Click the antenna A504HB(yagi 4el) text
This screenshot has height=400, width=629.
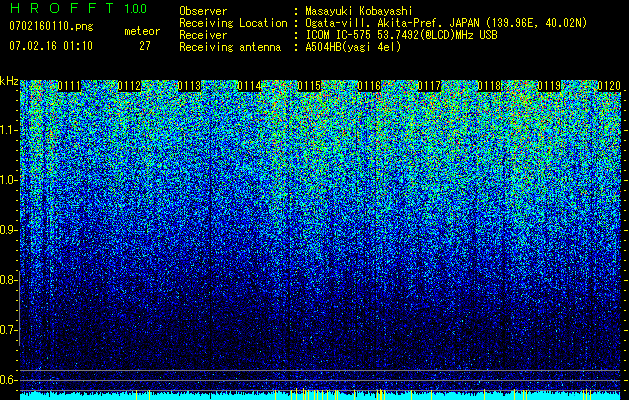353,47
